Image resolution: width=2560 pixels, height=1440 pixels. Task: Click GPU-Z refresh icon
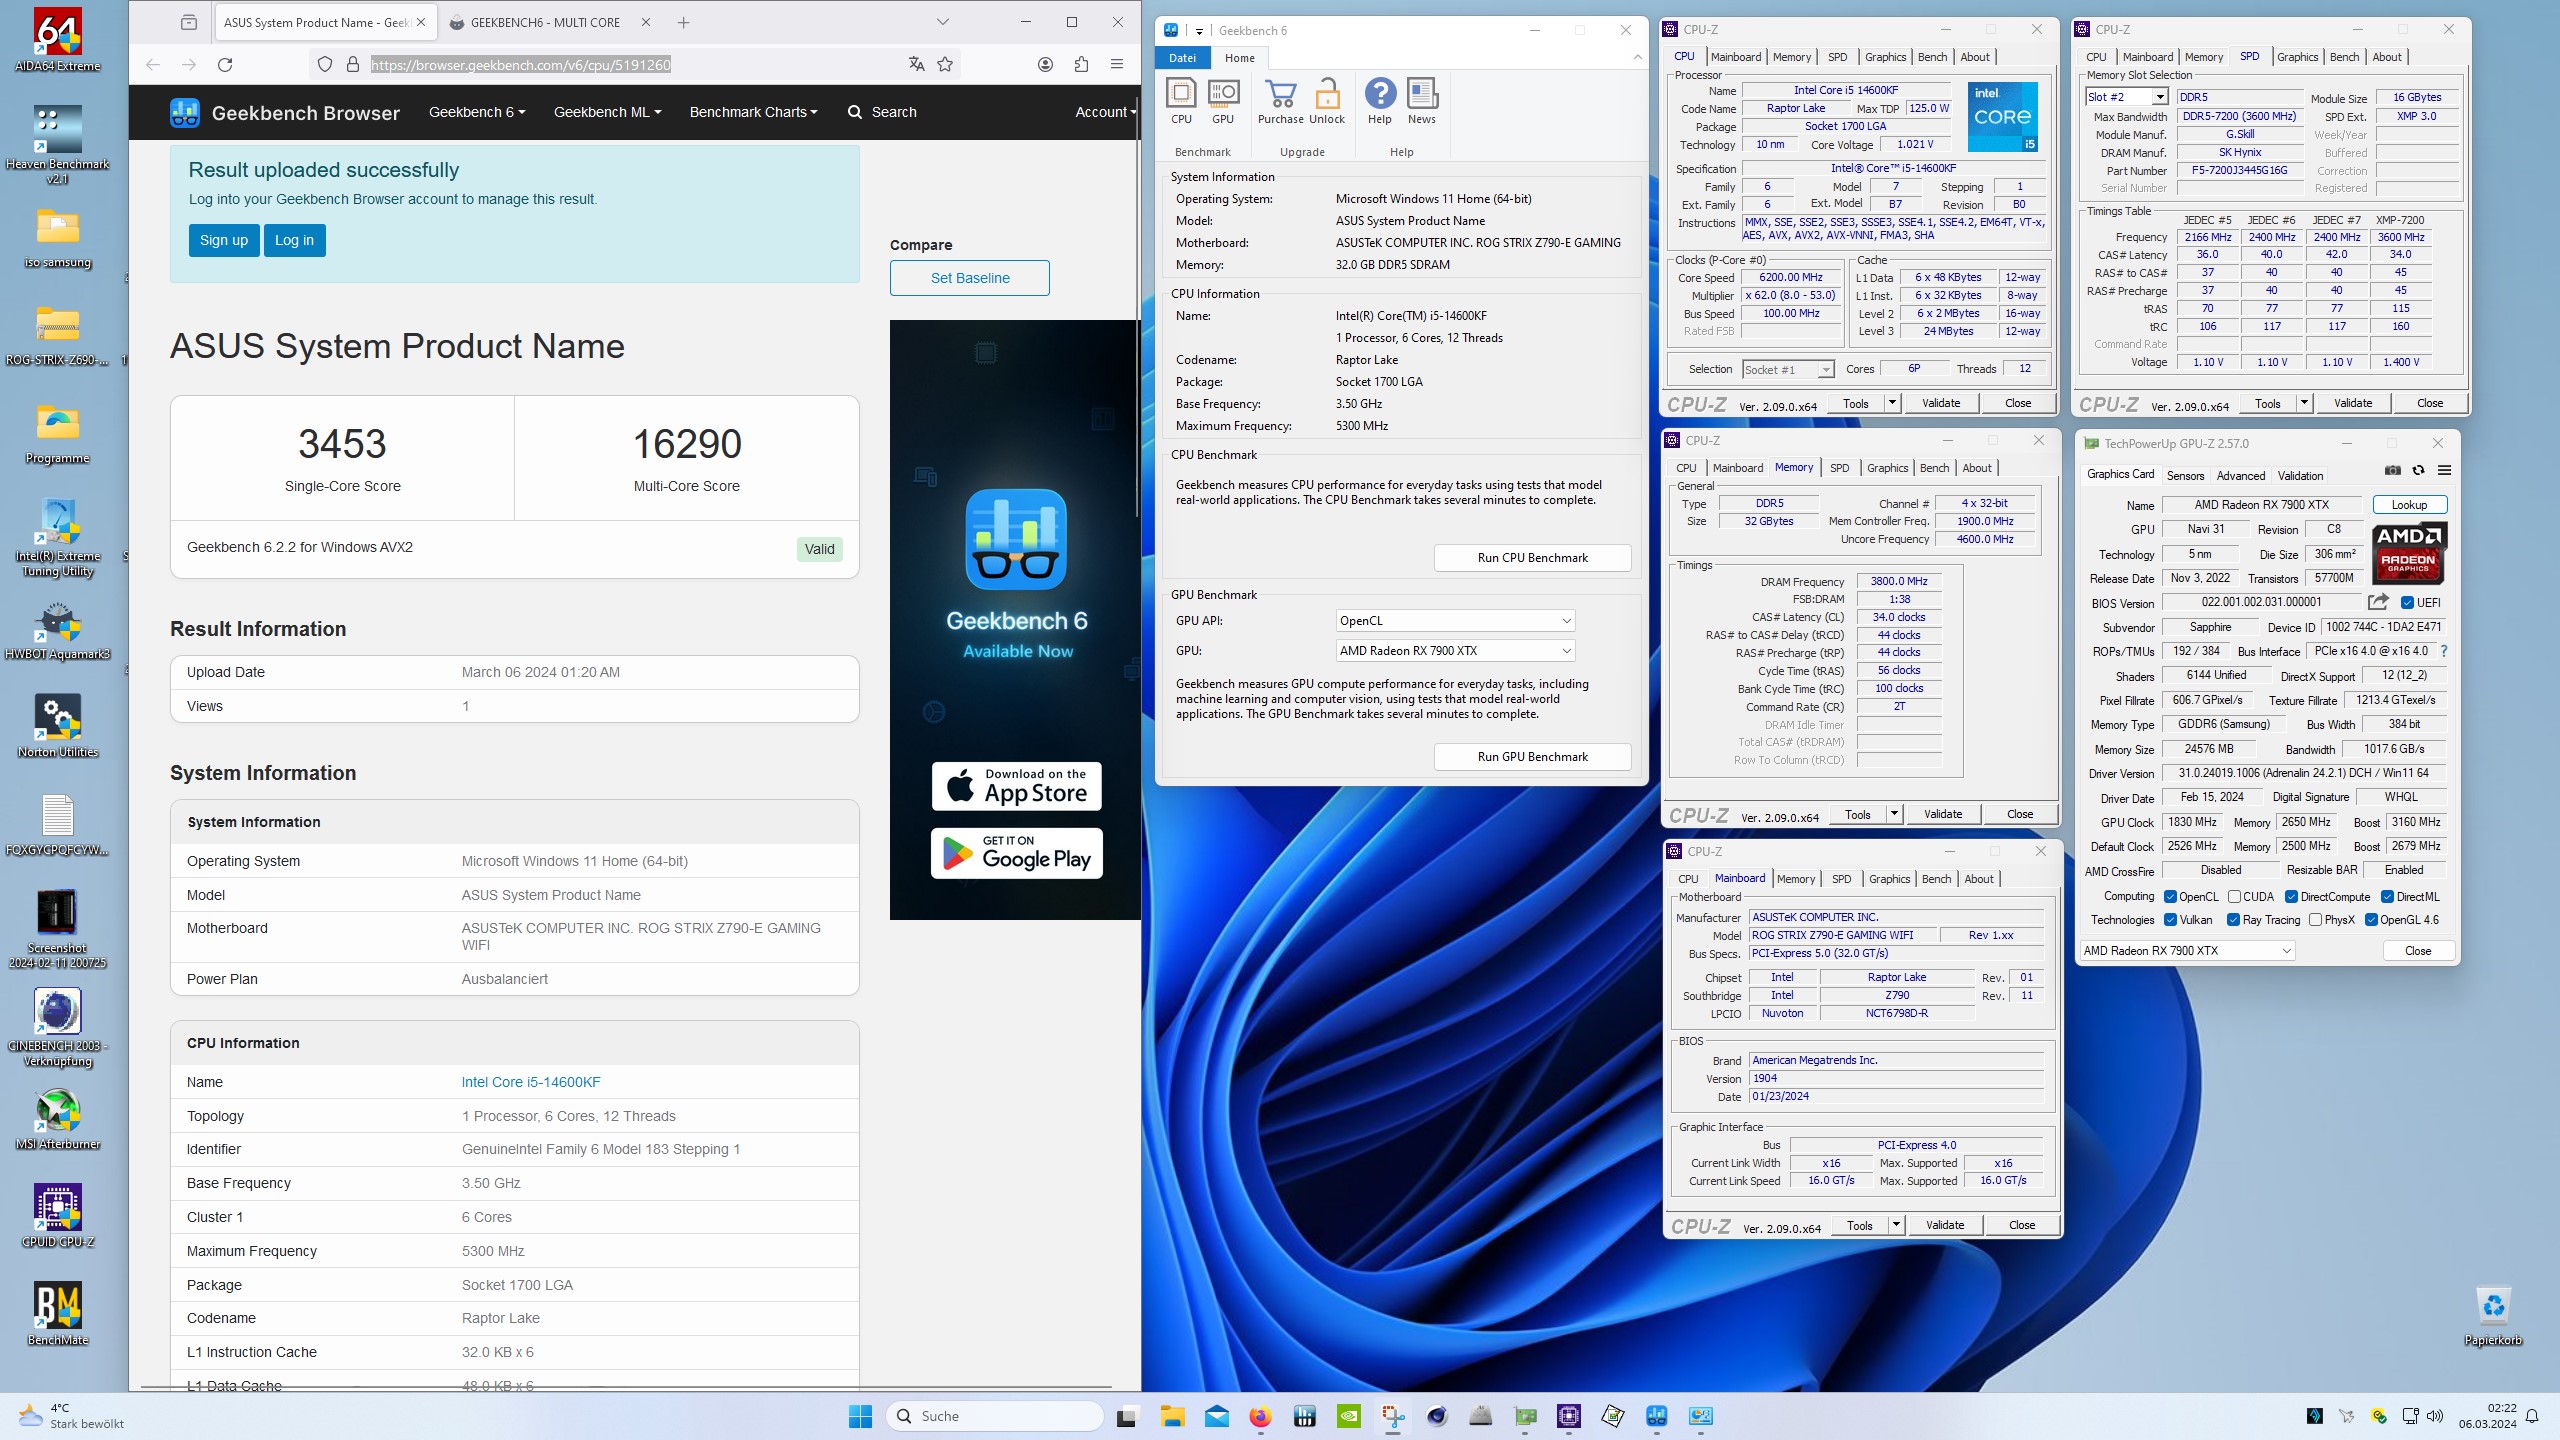2418,471
